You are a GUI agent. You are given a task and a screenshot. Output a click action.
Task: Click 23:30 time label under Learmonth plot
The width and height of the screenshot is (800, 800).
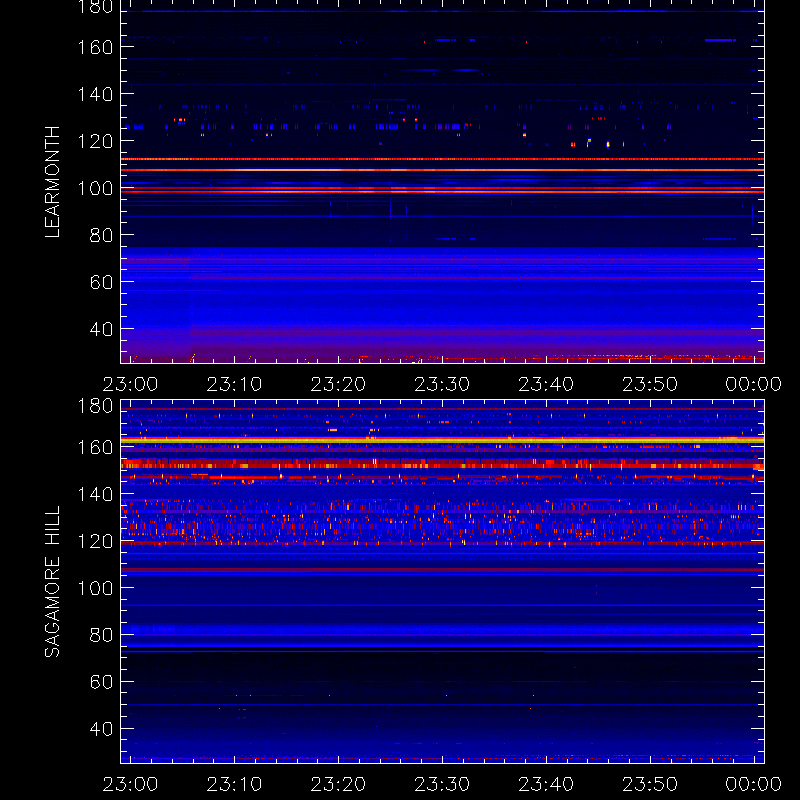click(x=442, y=384)
